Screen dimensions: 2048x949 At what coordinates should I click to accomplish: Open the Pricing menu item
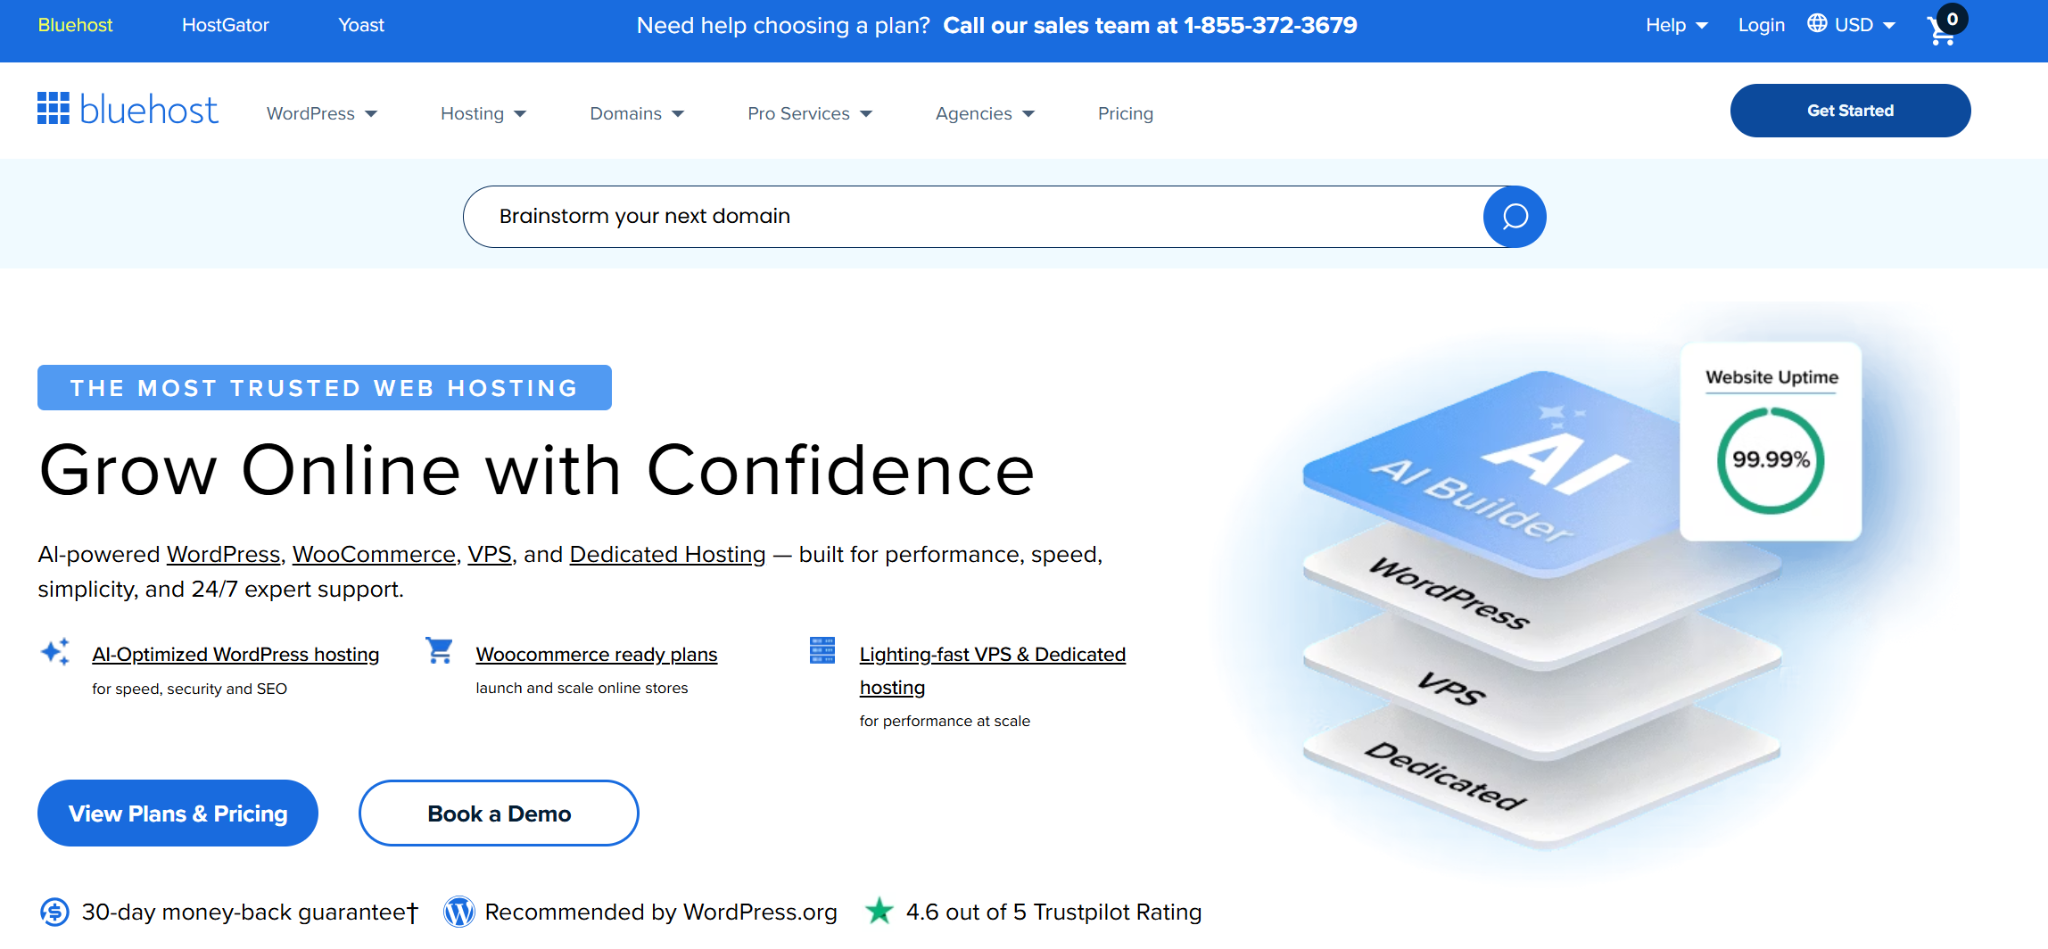click(1125, 114)
